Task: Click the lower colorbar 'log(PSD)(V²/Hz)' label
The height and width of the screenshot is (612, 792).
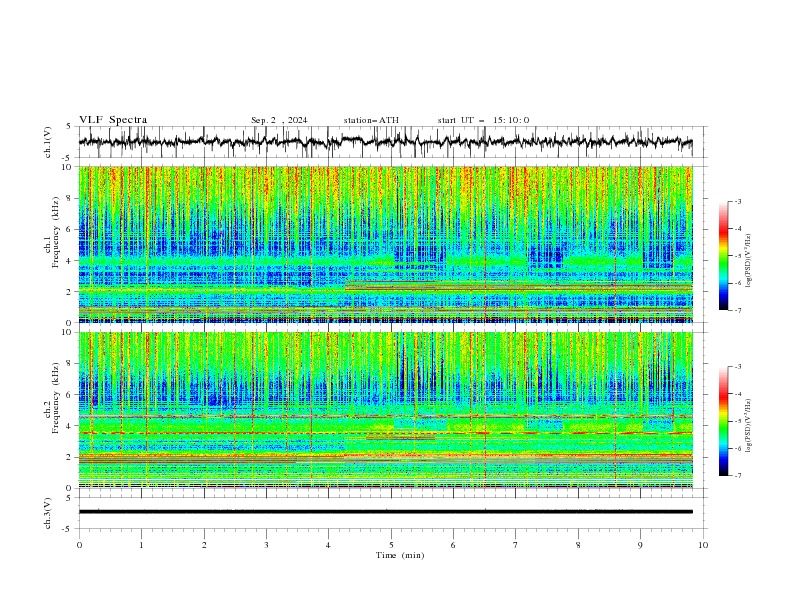Action: tap(749, 426)
